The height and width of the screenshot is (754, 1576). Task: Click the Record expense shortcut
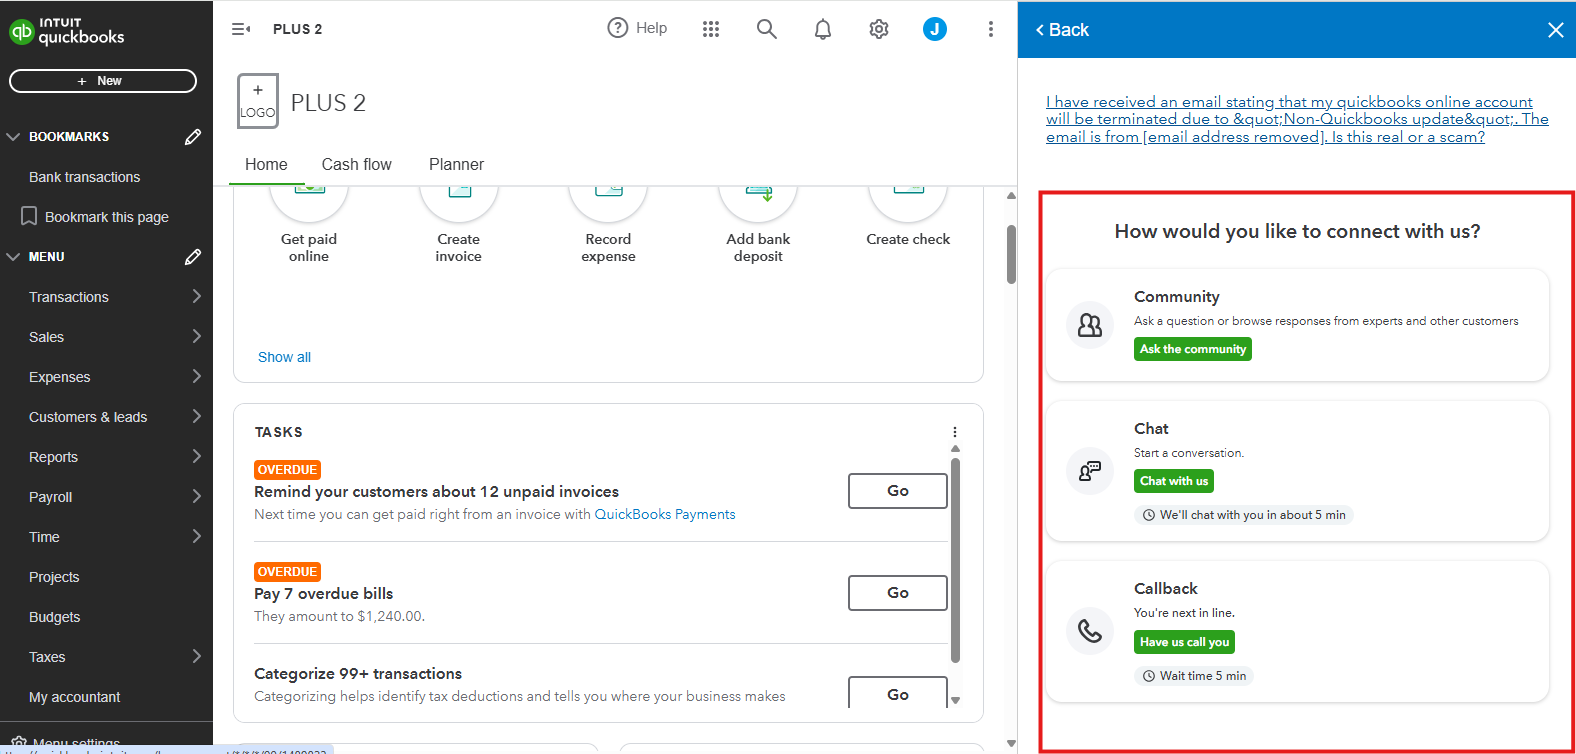(x=609, y=225)
